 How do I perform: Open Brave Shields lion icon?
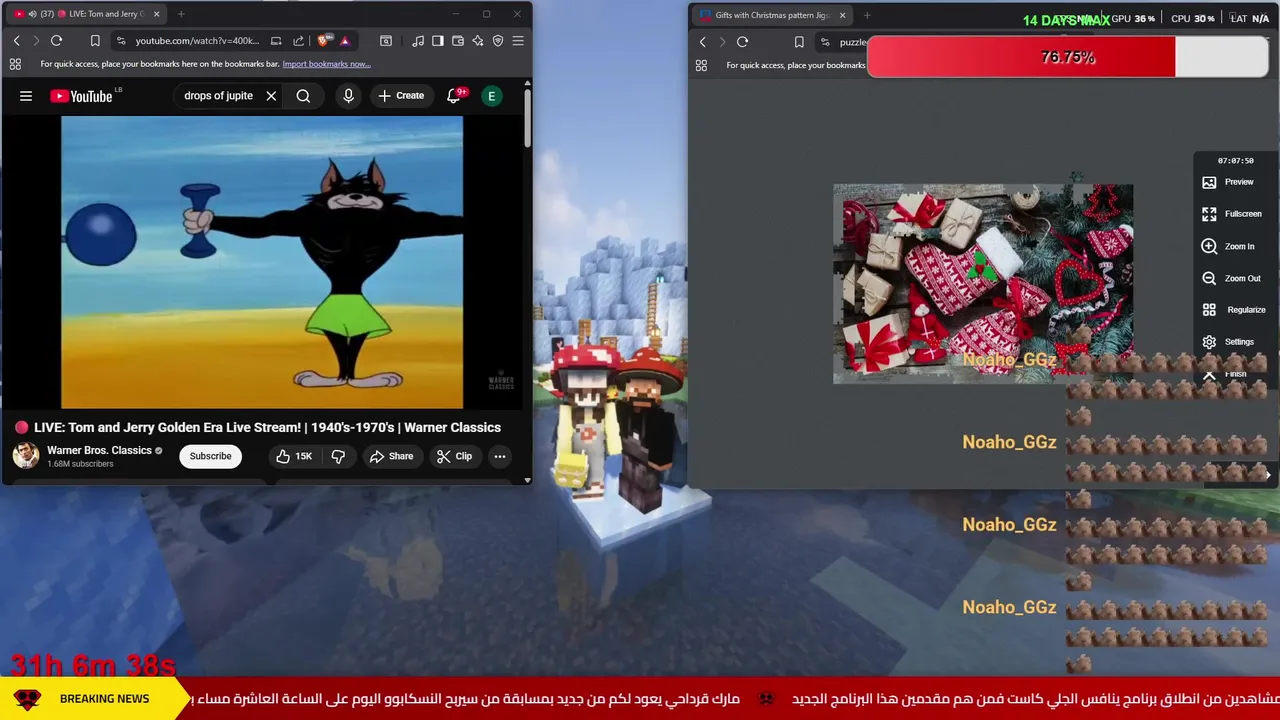tap(322, 41)
